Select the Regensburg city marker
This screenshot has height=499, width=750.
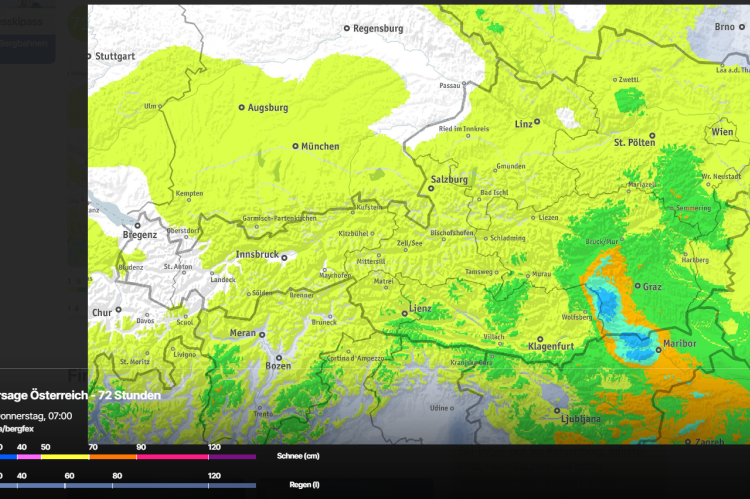tap(347, 28)
